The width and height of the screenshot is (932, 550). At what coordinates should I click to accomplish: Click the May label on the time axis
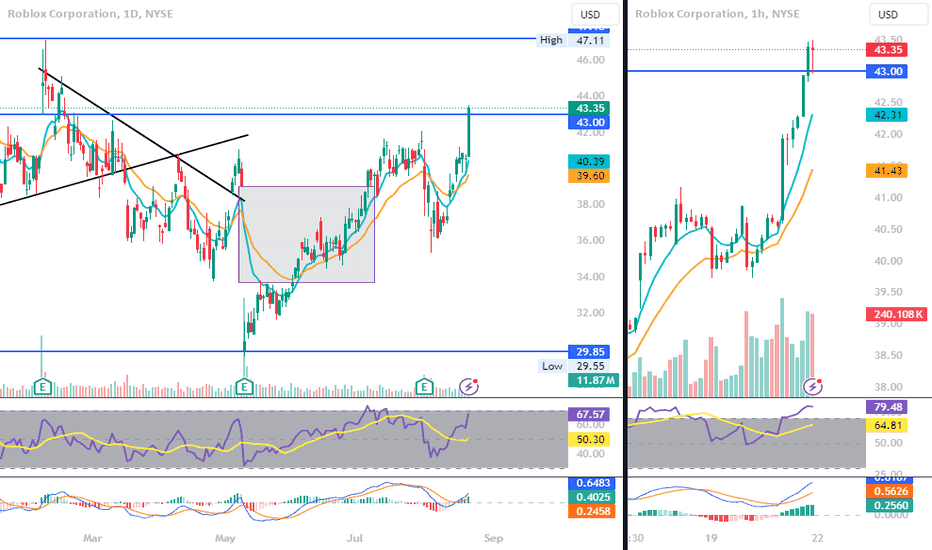coord(225,538)
